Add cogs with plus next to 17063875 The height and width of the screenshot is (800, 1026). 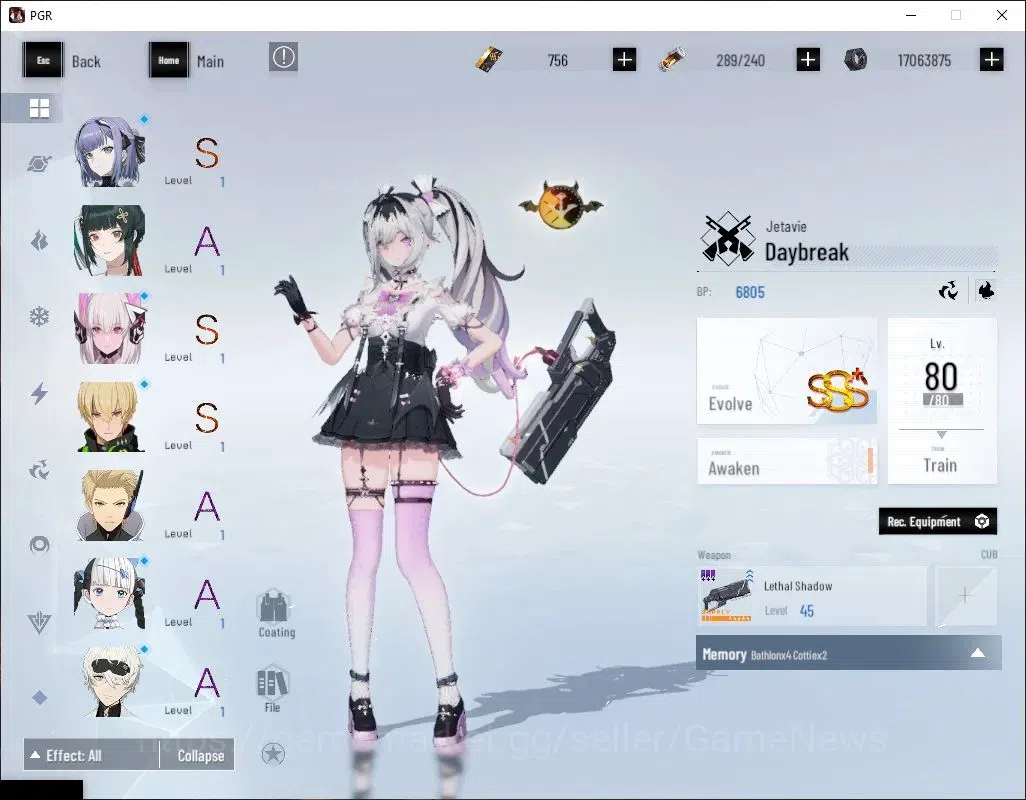click(x=992, y=60)
